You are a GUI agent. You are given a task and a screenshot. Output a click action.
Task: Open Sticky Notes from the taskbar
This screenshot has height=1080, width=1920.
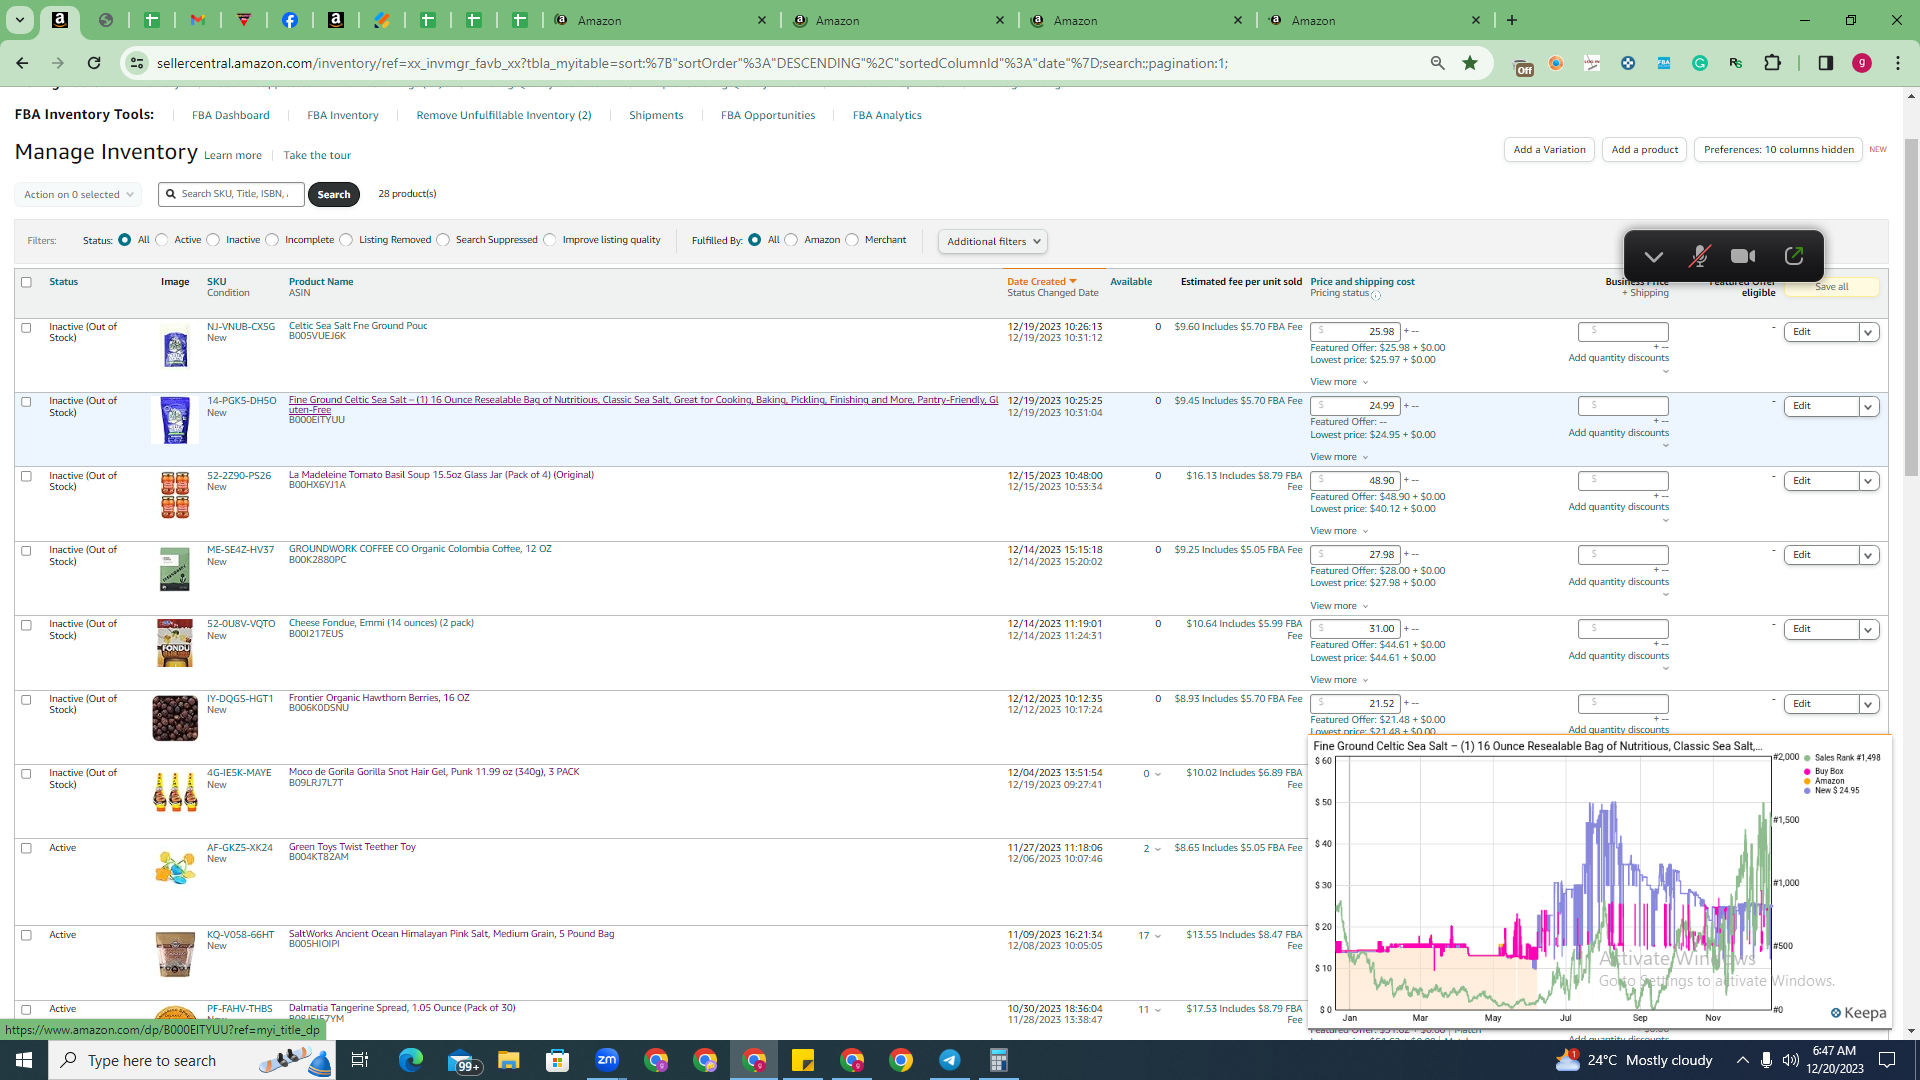(803, 1060)
